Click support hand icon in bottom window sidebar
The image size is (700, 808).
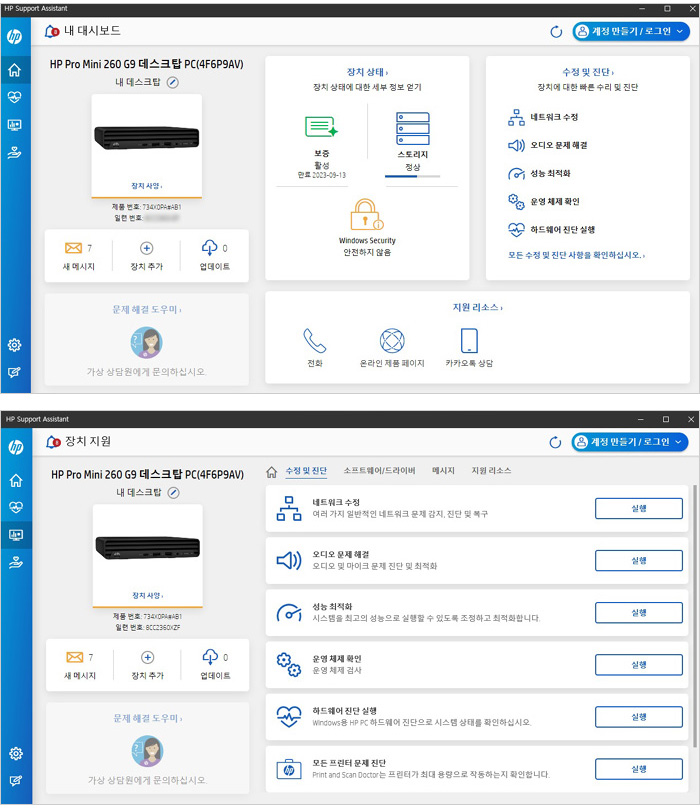16,562
